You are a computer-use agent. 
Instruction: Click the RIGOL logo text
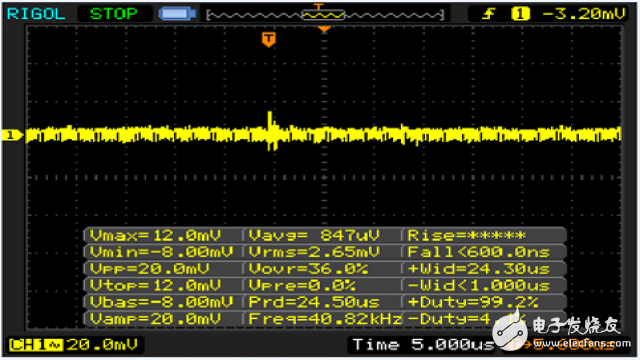[36, 14]
